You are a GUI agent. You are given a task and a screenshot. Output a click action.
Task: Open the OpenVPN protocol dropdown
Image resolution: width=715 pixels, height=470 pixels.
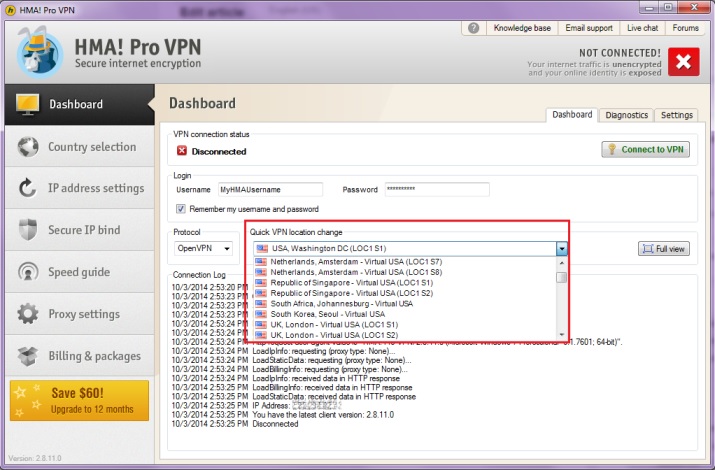(x=203, y=248)
